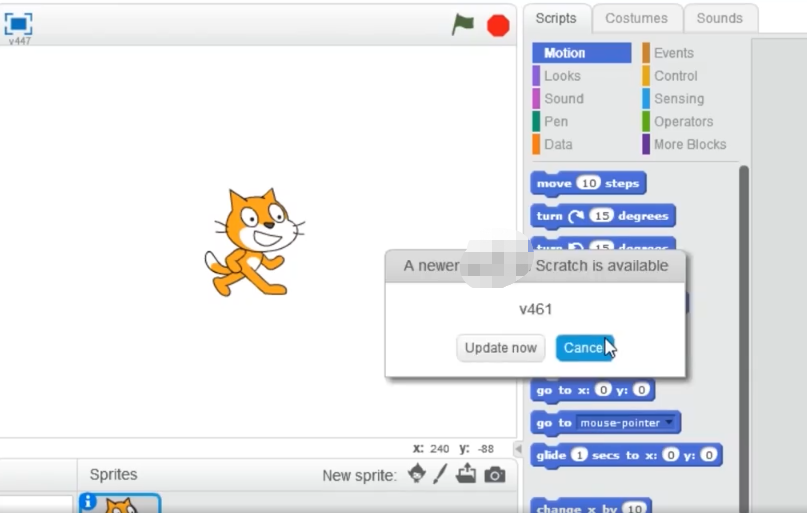807x513 pixels.
Task: Click the glide secs to x y block
Action: [x=626, y=455]
